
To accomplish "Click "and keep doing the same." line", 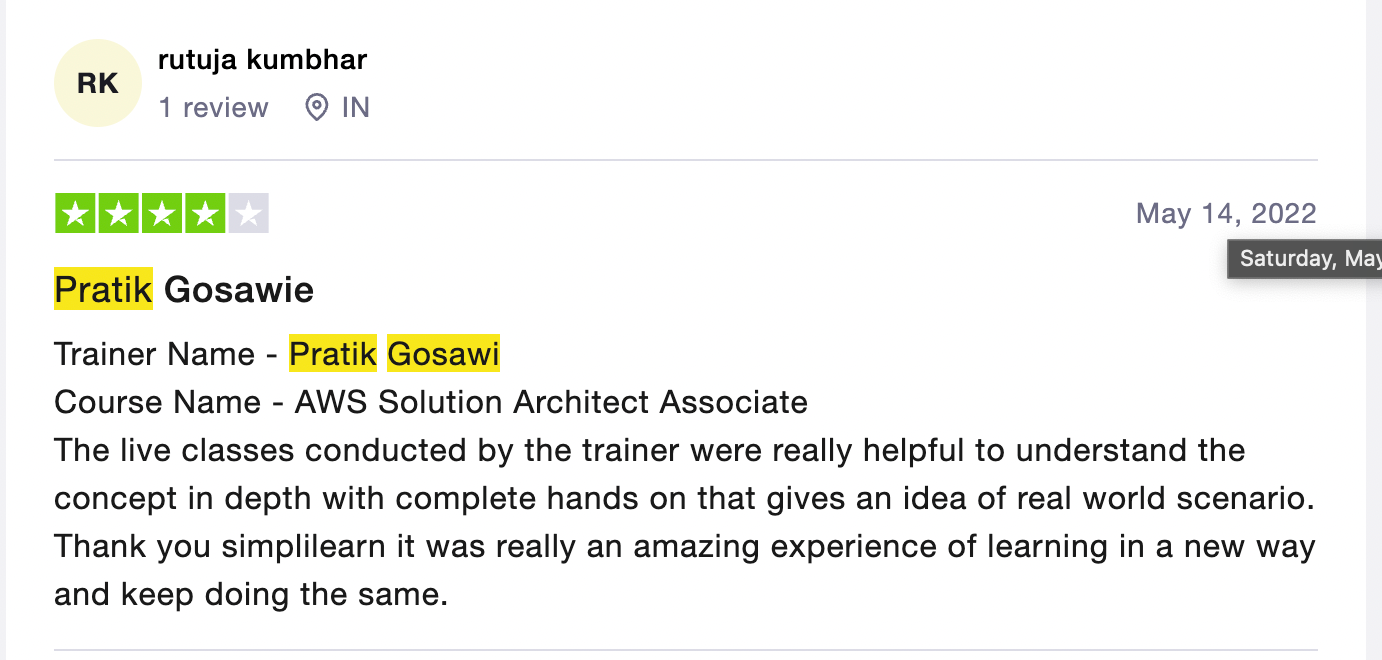I will [x=250, y=595].
